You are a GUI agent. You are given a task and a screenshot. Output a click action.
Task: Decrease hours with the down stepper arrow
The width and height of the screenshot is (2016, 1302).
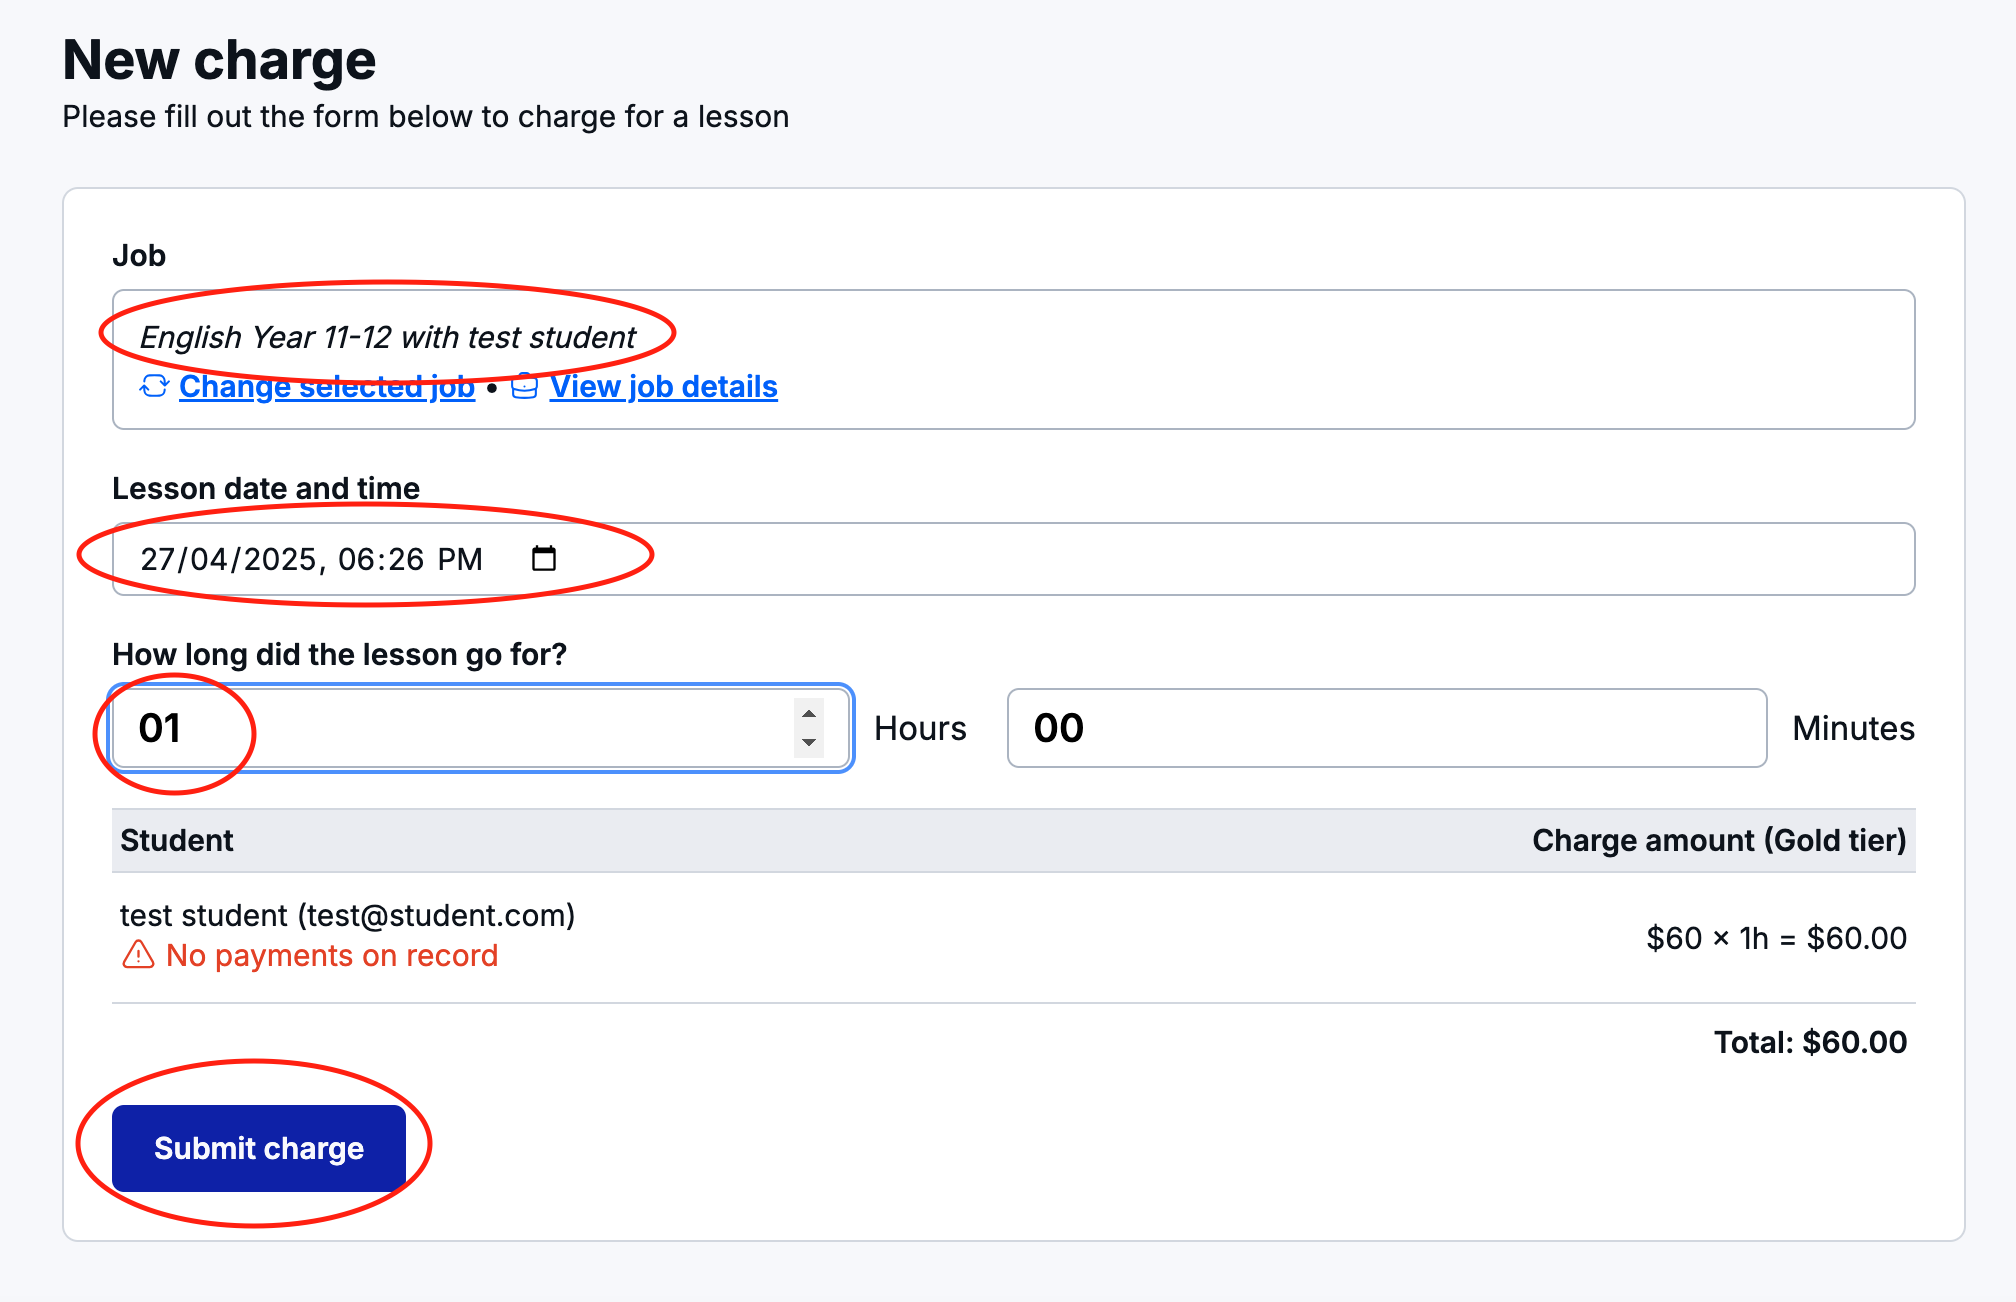[809, 742]
